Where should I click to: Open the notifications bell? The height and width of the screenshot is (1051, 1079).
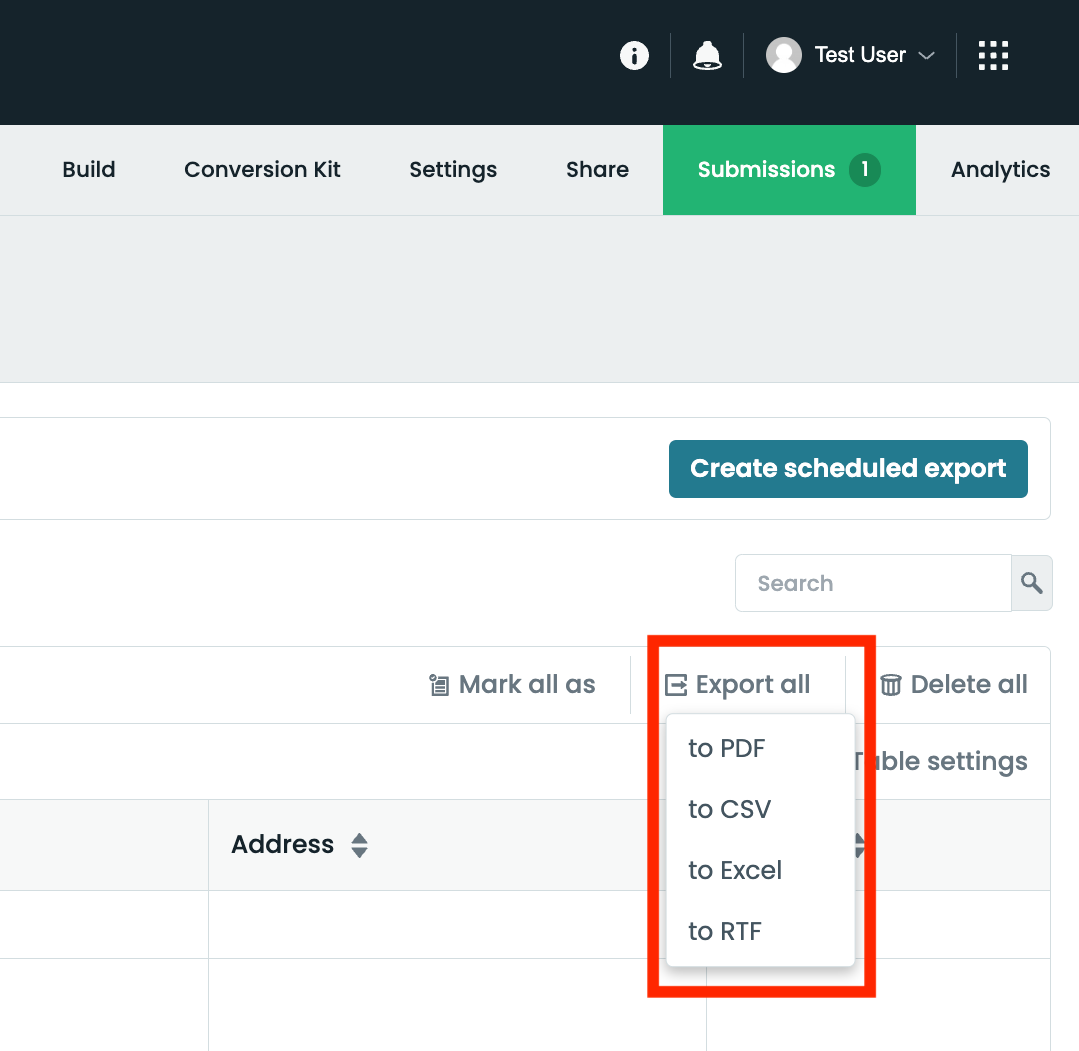pyautogui.click(x=707, y=55)
